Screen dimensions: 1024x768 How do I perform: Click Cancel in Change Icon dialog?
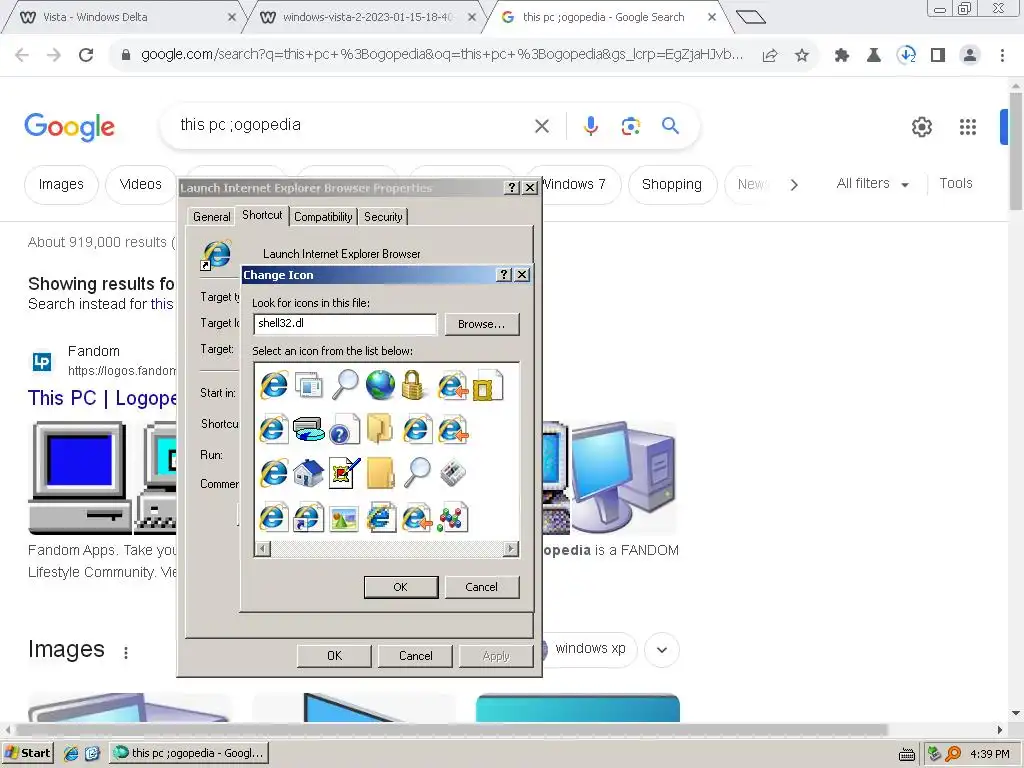click(481, 586)
